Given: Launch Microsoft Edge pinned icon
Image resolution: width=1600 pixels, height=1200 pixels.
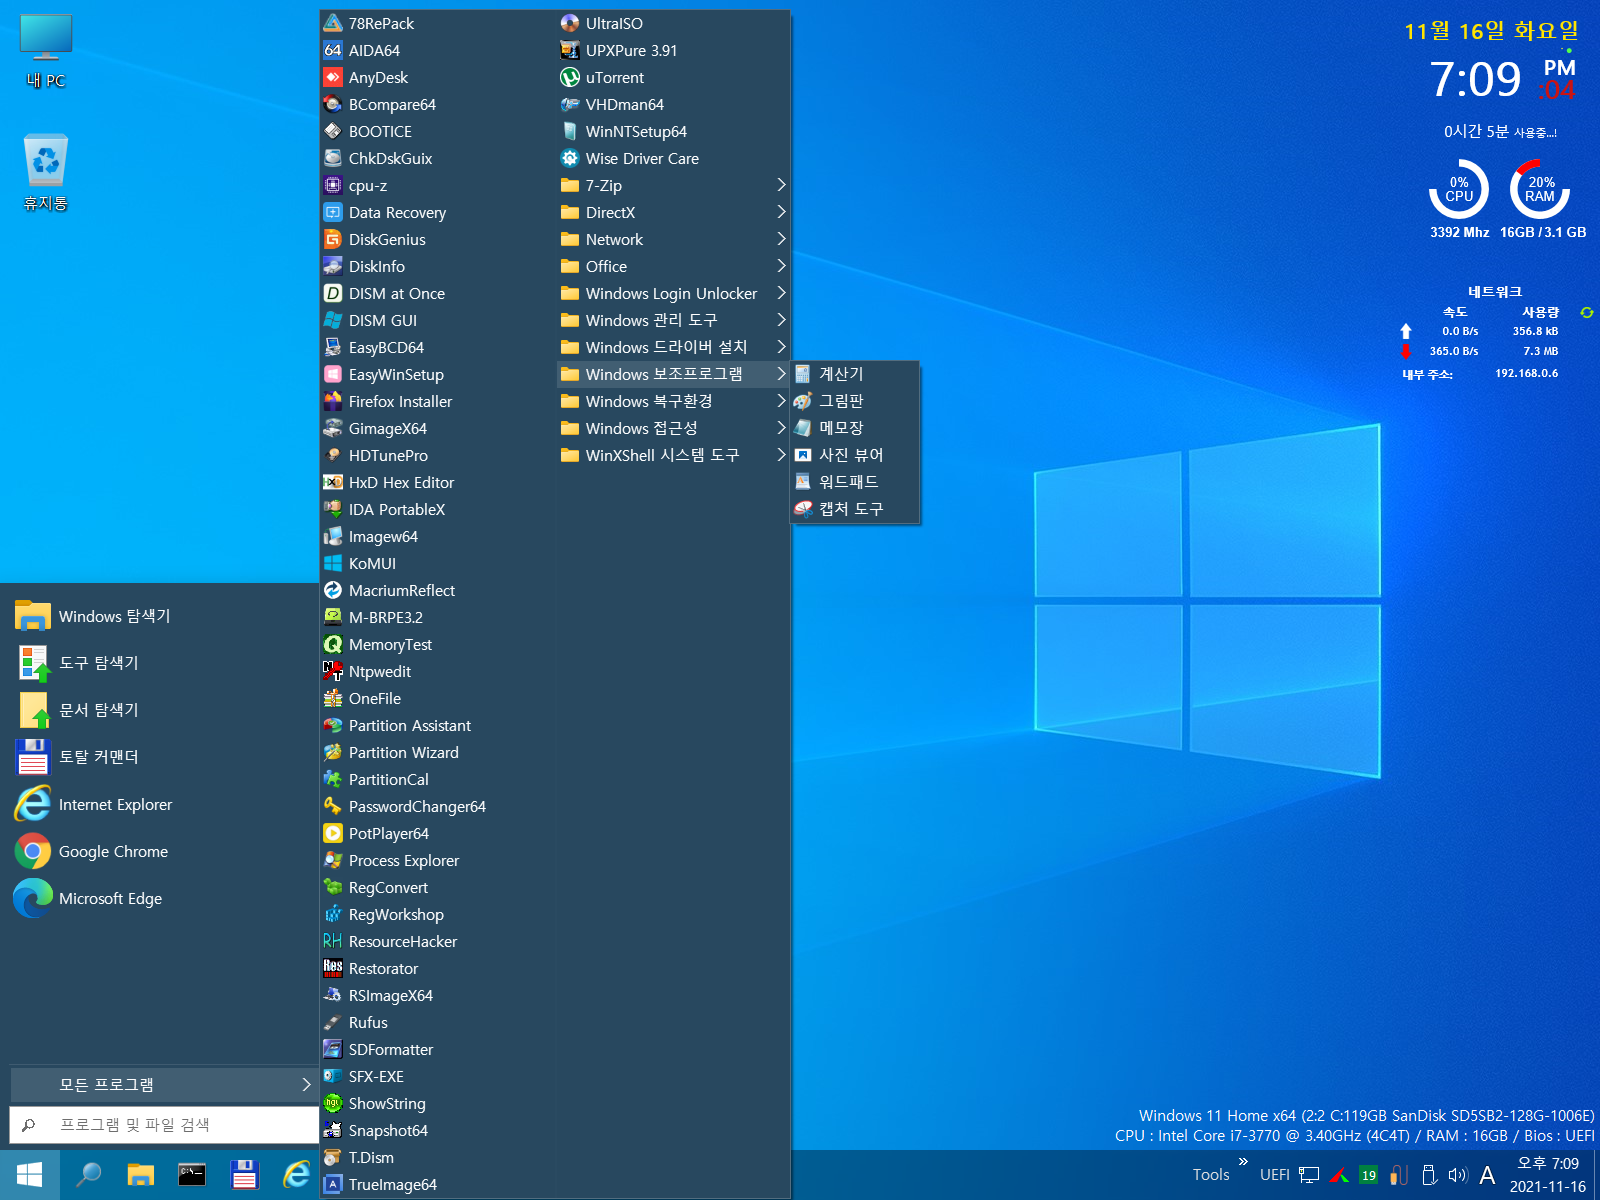Looking at the screenshot, I should 32,898.
